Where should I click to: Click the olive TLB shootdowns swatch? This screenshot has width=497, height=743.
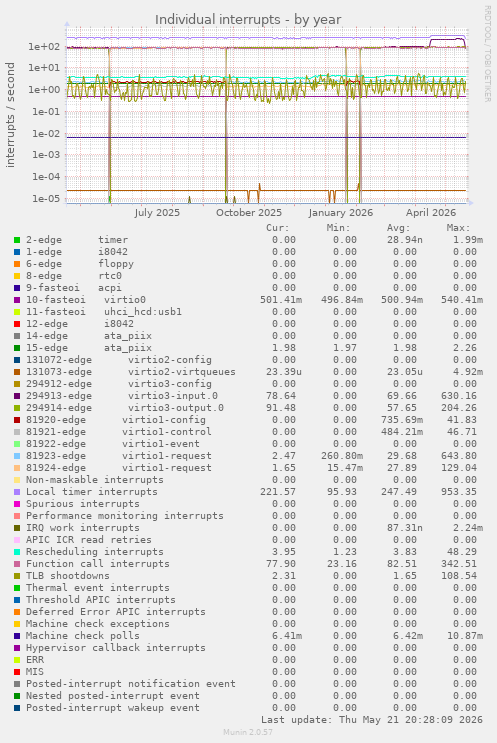pos(17,576)
